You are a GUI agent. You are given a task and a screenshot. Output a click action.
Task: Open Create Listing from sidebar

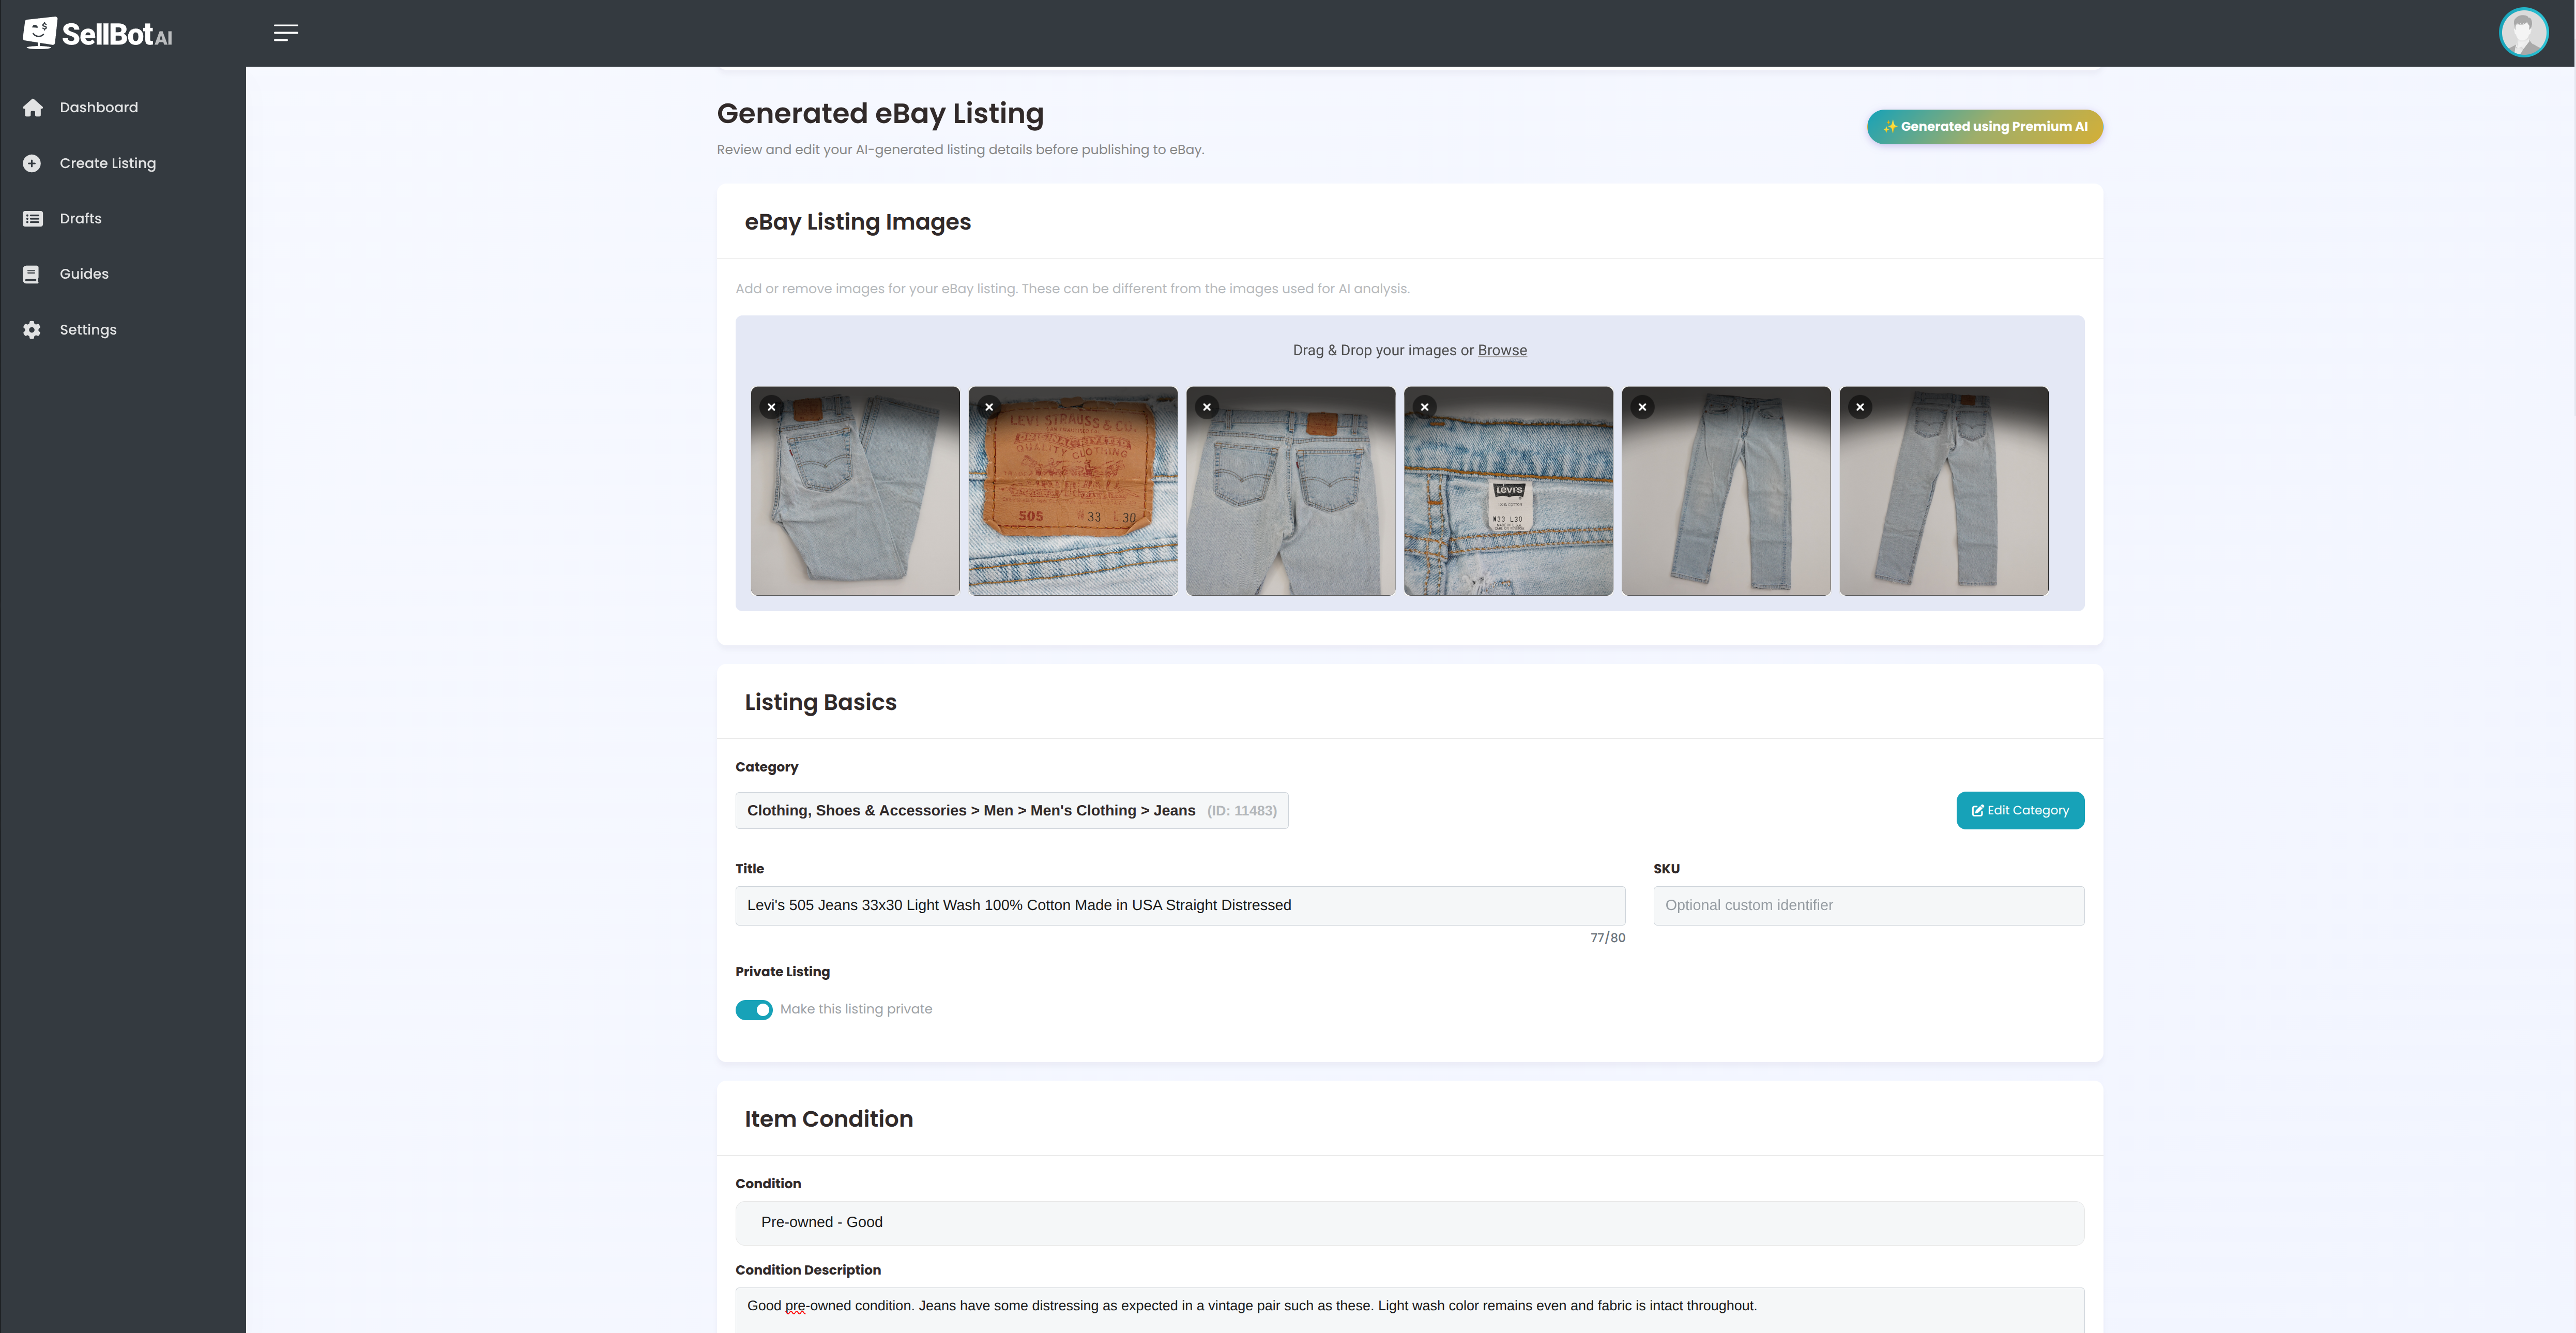pyautogui.click(x=107, y=163)
